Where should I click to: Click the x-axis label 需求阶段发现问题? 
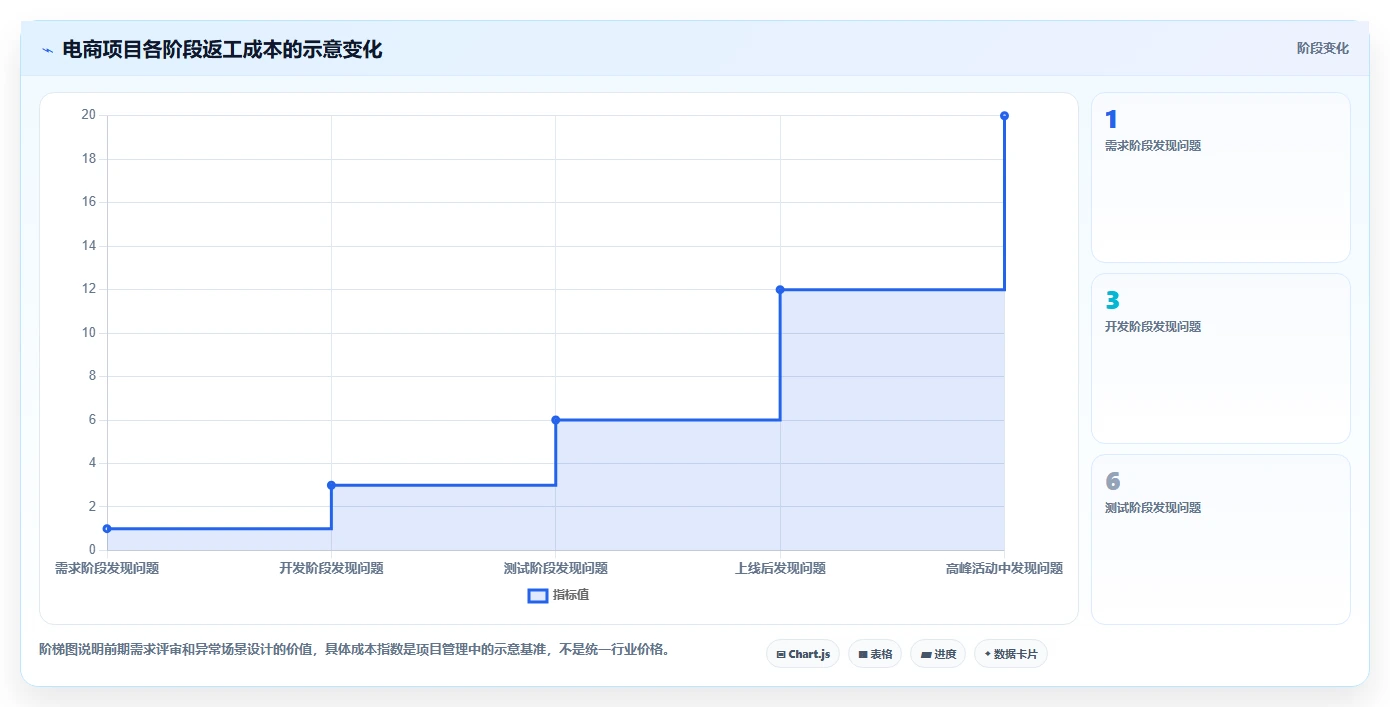pyautogui.click(x=107, y=568)
